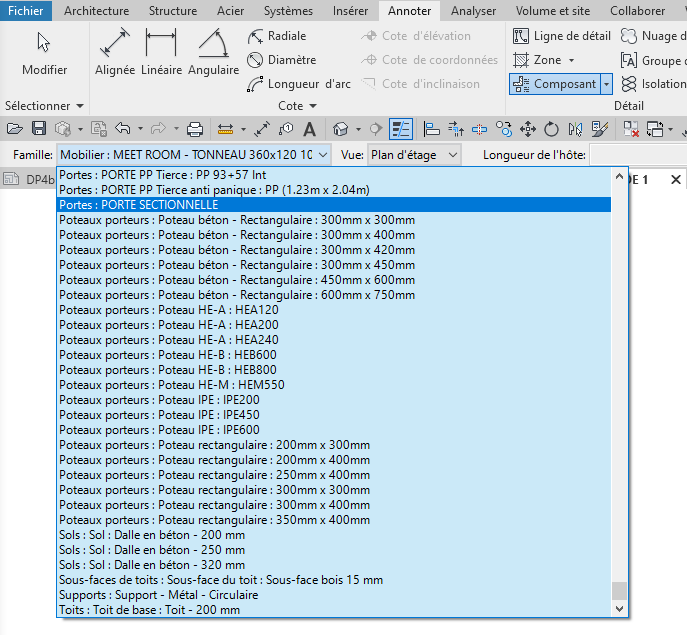The width and height of the screenshot is (687, 635).
Task: Select the Modifier arrow tool
Action: coord(44,55)
